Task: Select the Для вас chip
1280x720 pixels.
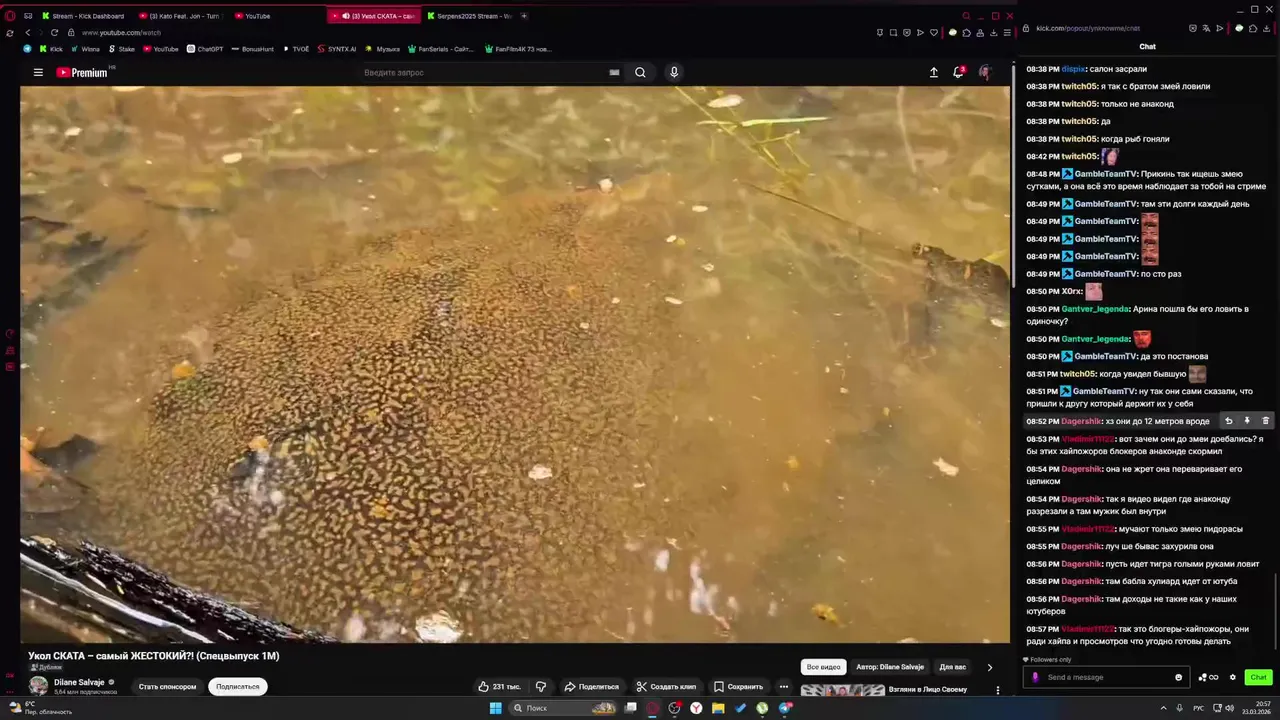Action: (x=953, y=667)
